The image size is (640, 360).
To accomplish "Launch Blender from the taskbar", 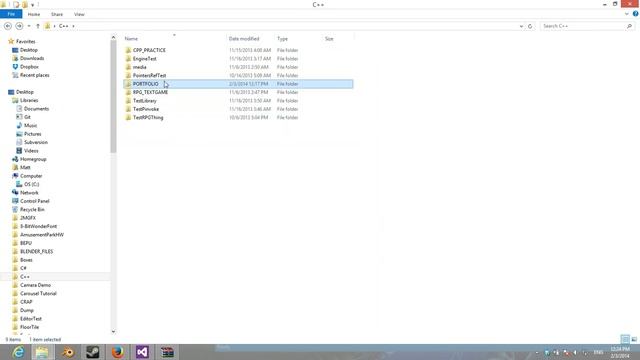I will 68,352.
